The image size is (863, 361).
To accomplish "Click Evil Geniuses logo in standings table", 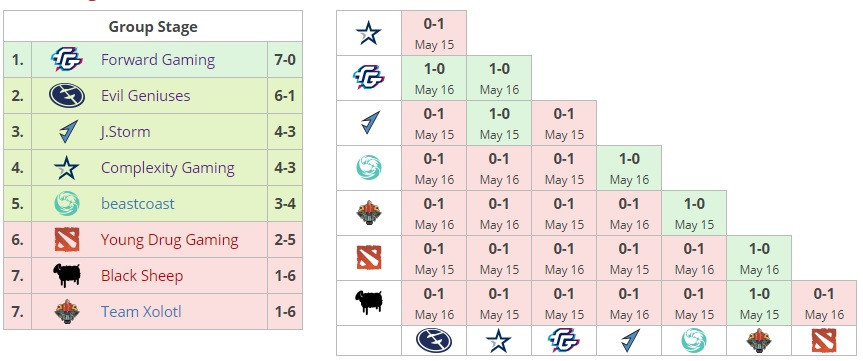I will coord(67,95).
